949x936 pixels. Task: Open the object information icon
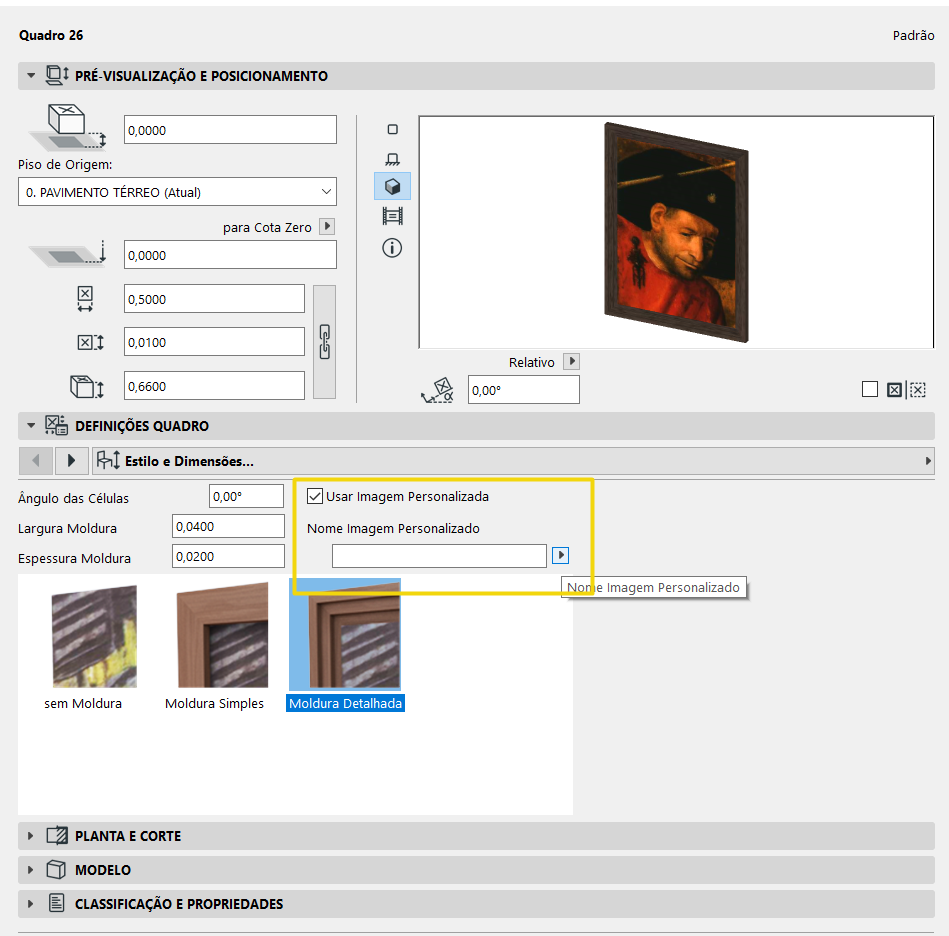[392, 248]
